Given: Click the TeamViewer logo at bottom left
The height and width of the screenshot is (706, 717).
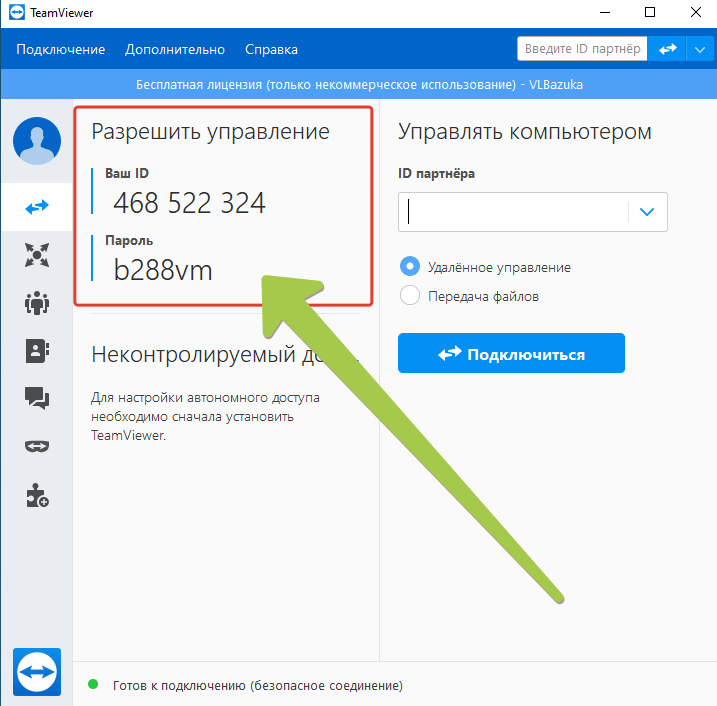Looking at the screenshot, I should (37, 671).
